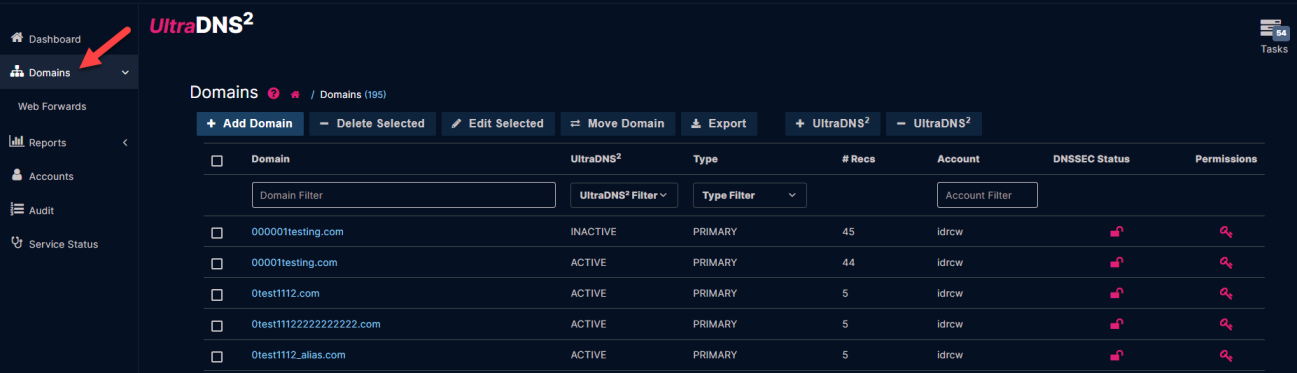Check the box for 000001testing.com
The width and height of the screenshot is (1297, 373).
[x=217, y=233]
